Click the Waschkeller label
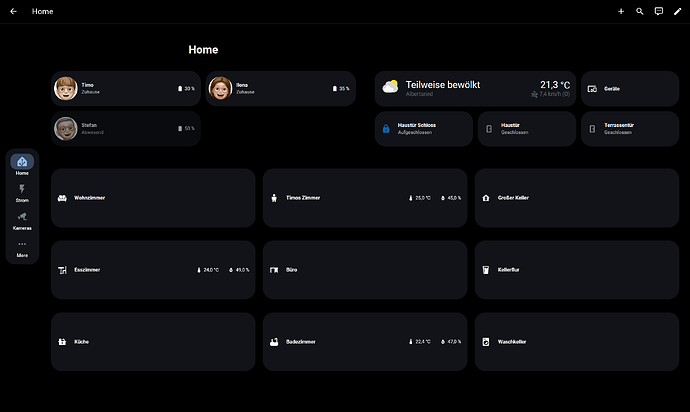The image size is (690, 412). [512, 342]
